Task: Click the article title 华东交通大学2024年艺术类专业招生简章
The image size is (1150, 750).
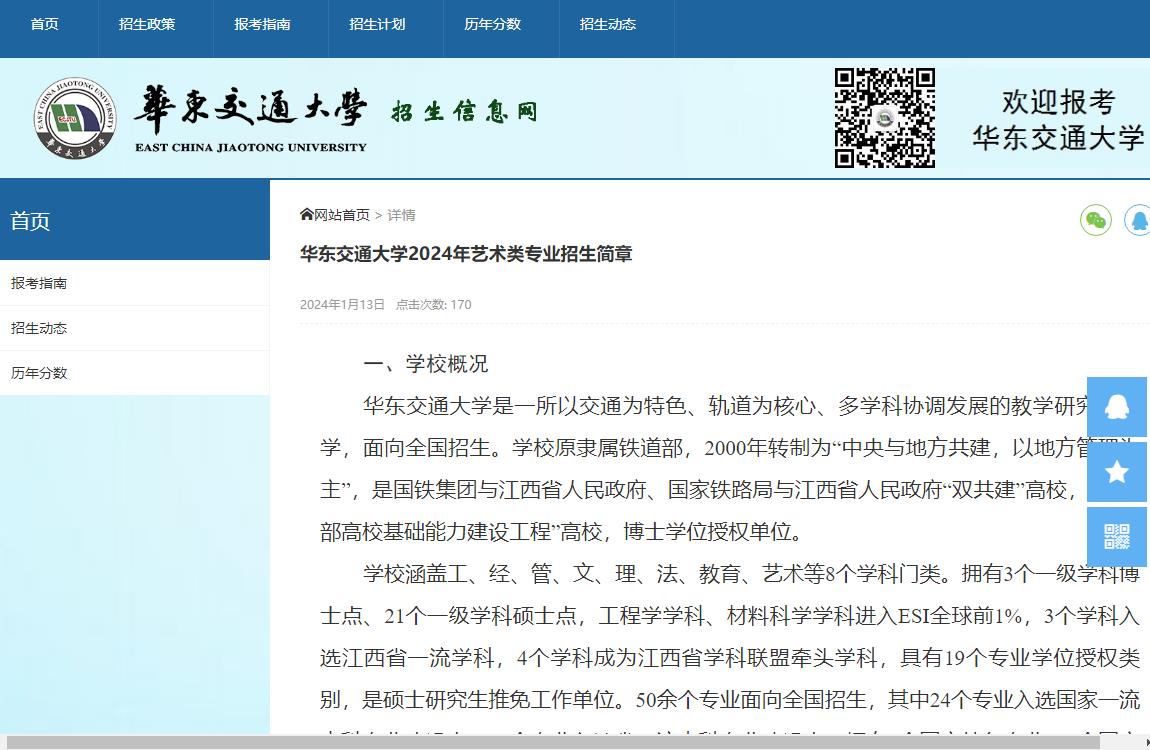Action: 466,254
